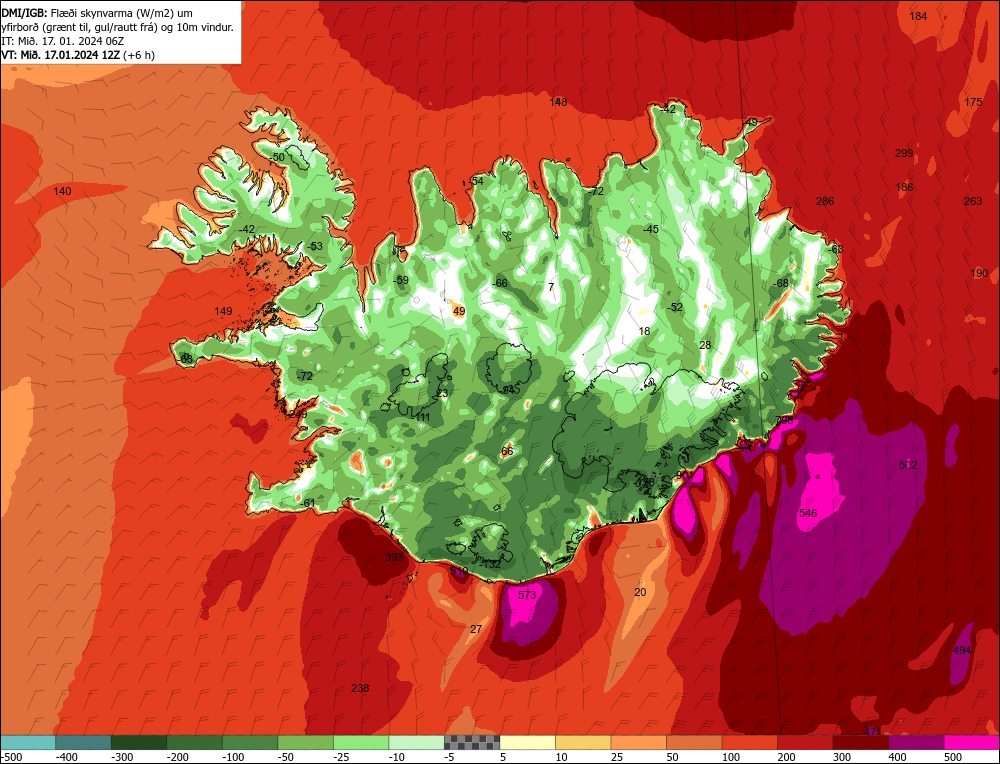Image resolution: width=1000 pixels, height=764 pixels.
Task: Click the pale green legend swatch above -10
Action: point(416,742)
